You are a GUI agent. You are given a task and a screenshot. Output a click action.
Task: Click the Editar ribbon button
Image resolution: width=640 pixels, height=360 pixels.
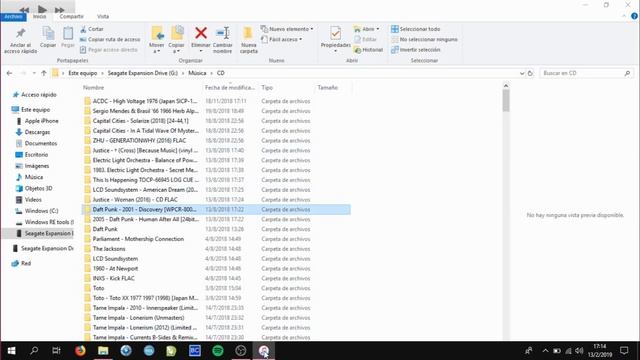pyautogui.click(x=365, y=40)
